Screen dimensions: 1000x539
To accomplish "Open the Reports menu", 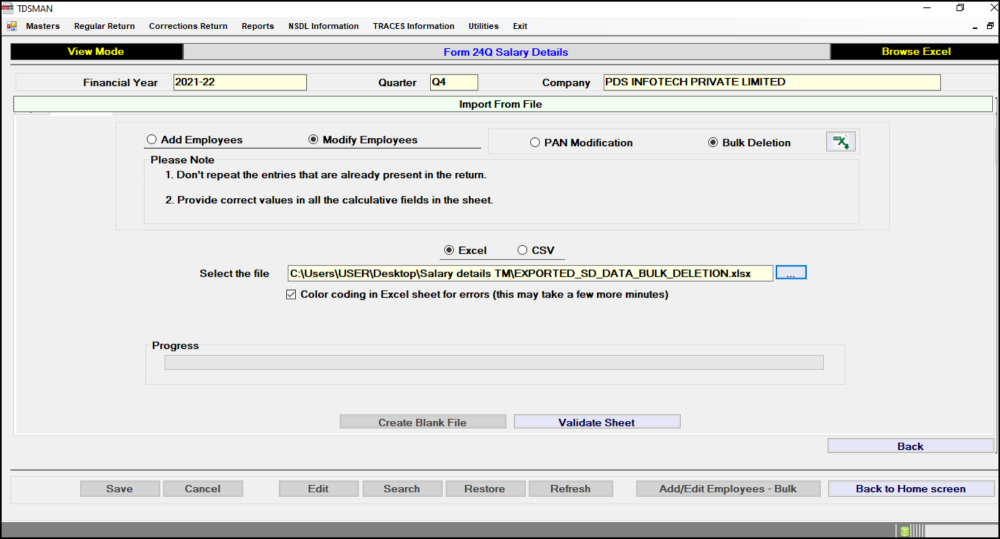I will pos(258,26).
